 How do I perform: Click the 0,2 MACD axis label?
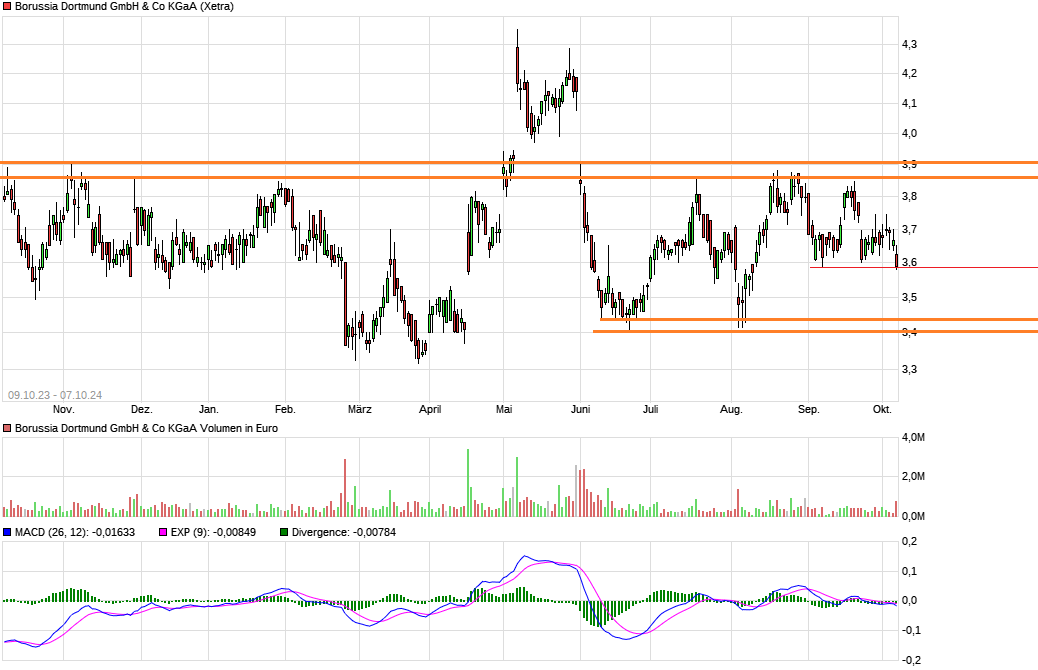pyautogui.click(x=910, y=542)
